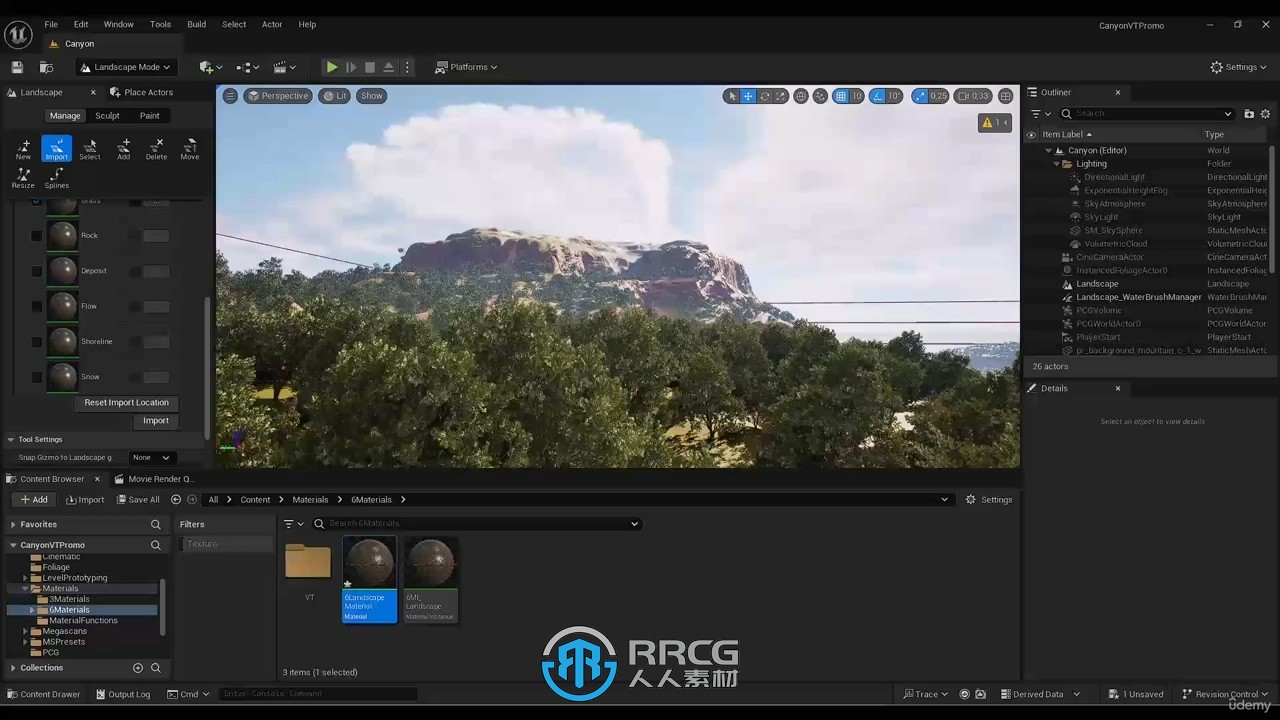Toggle rotation angle snapping
This screenshot has height=720, width=1280.
pos(877,96)
